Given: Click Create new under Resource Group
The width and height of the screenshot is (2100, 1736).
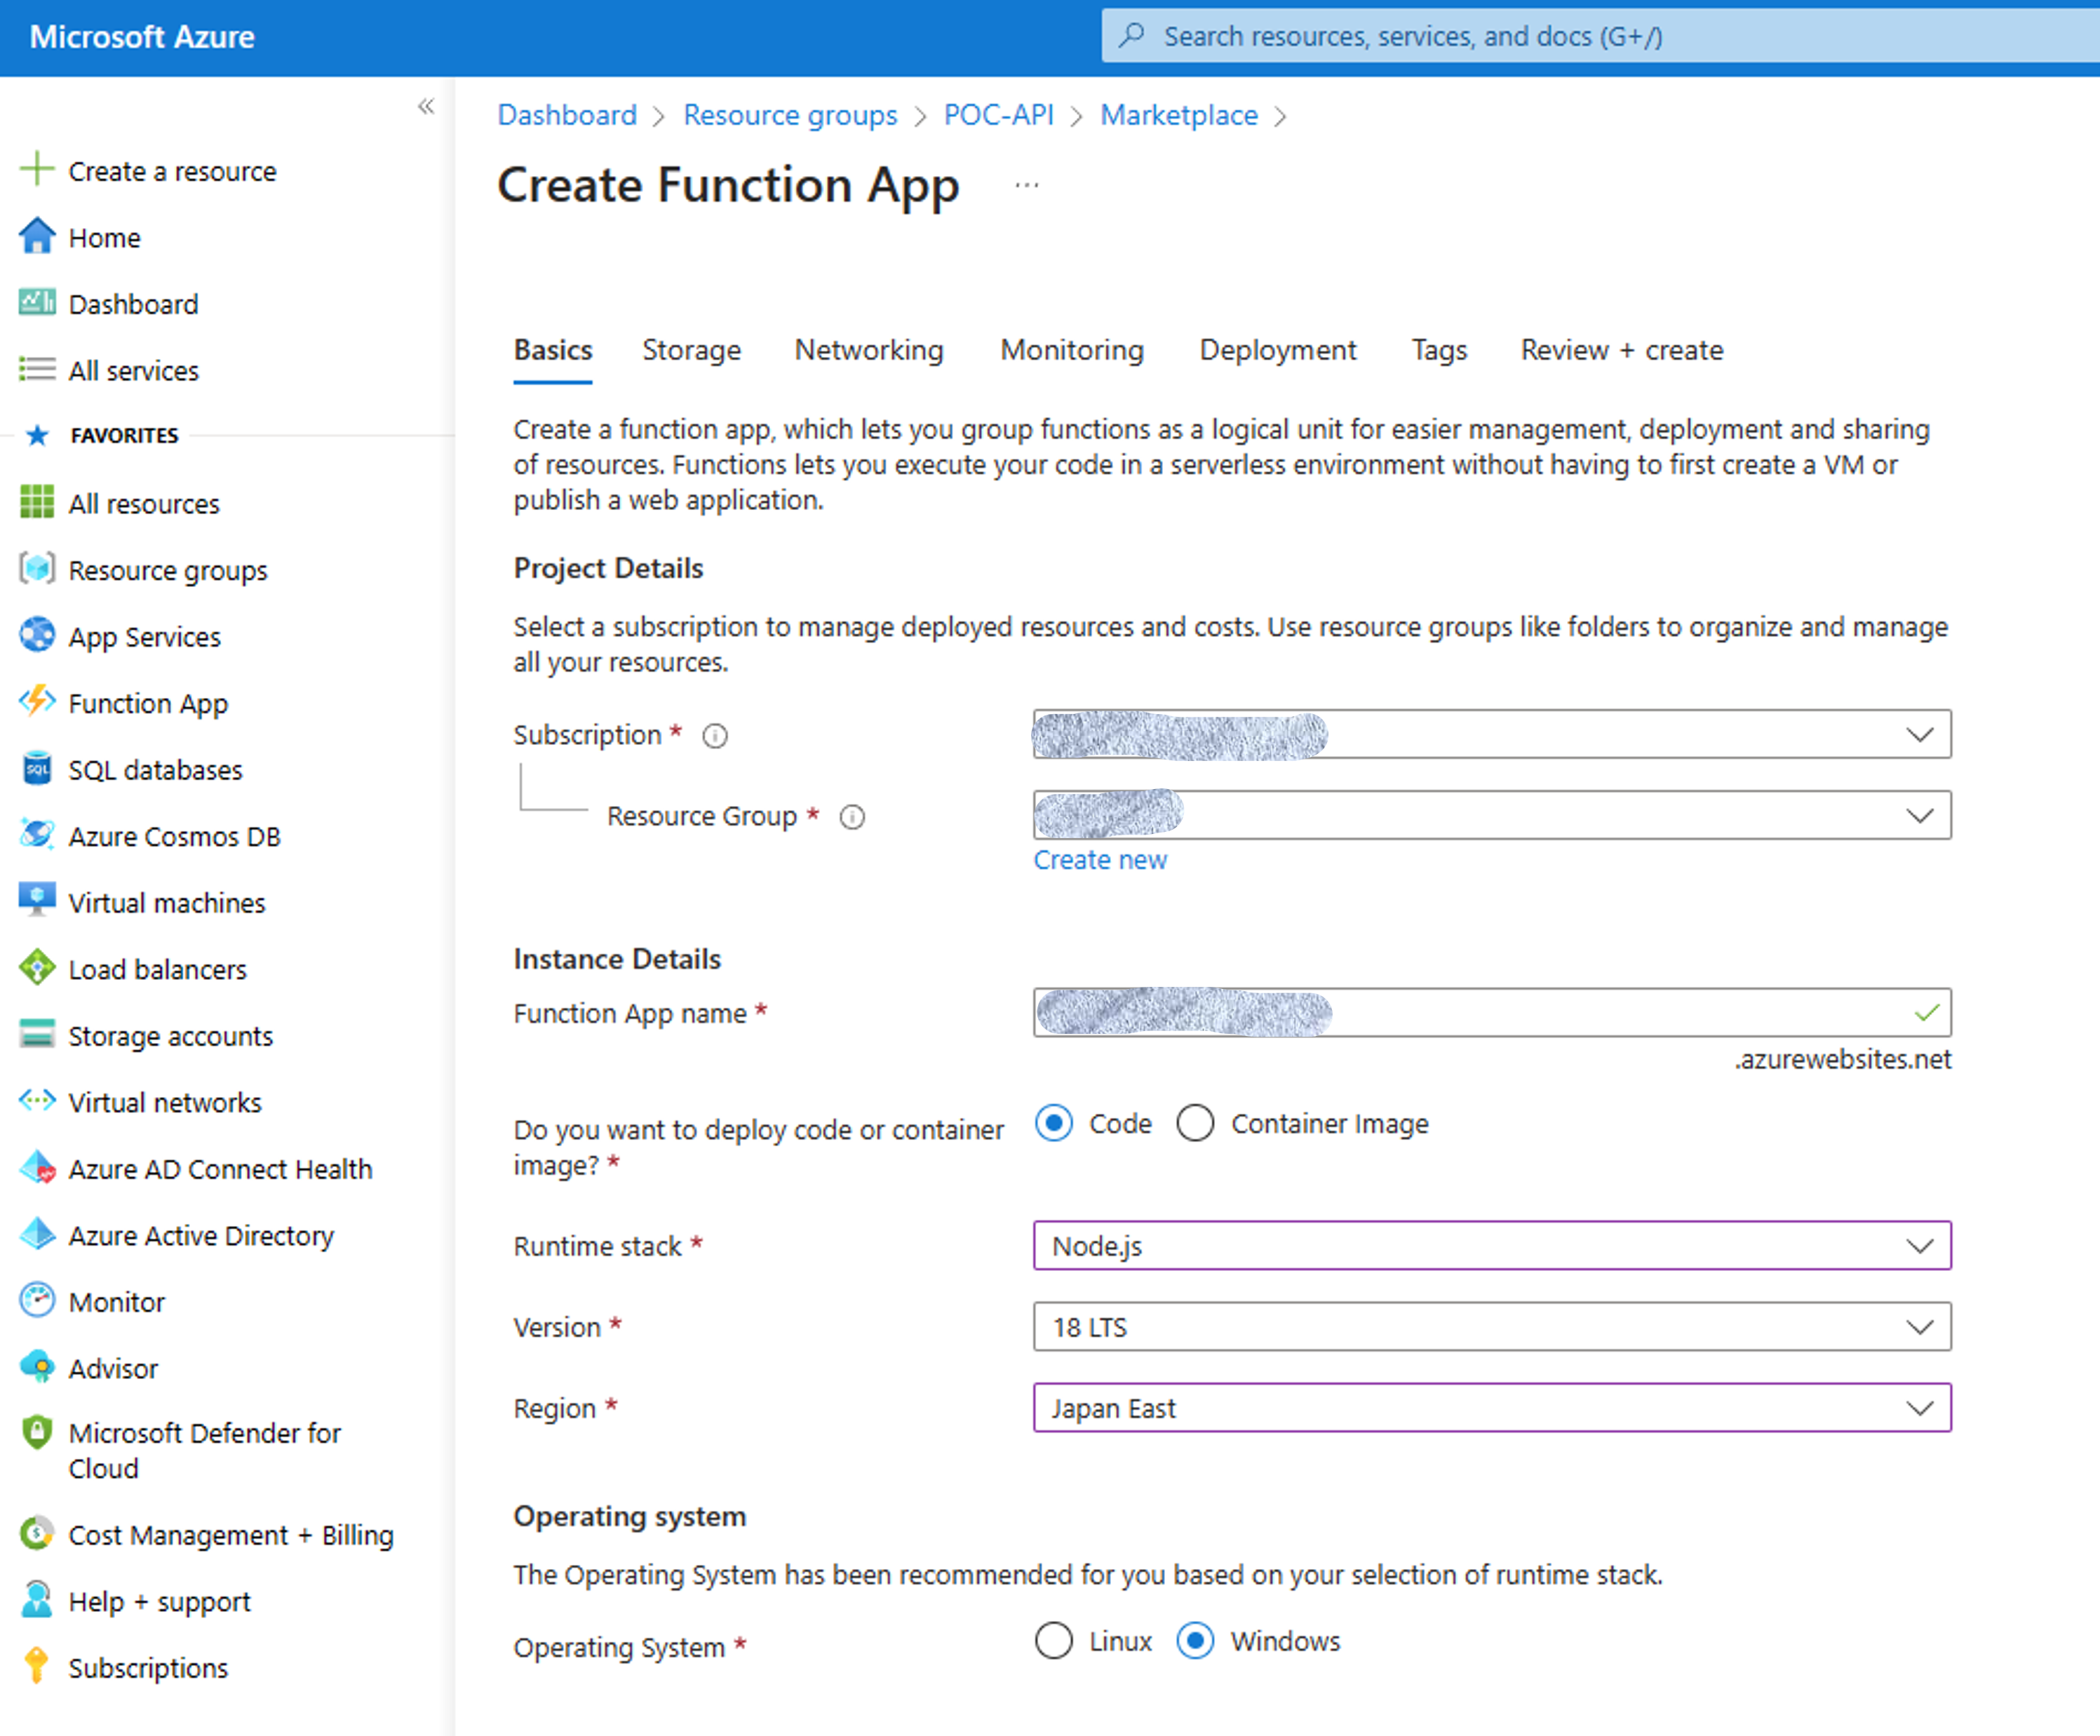Looking at the screenshot, I should [1100, 859].
